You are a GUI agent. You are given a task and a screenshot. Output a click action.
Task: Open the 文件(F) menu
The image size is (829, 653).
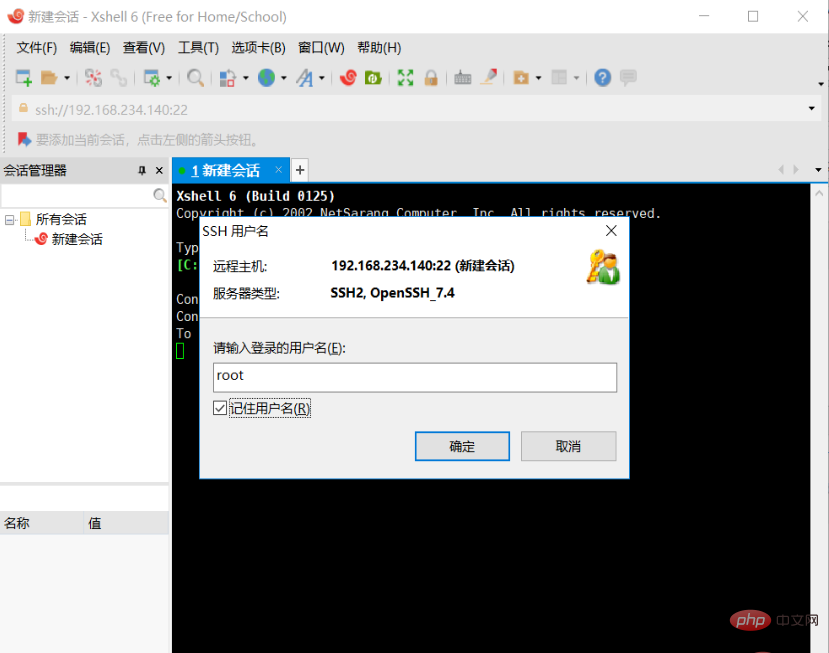tap(36, 48)
